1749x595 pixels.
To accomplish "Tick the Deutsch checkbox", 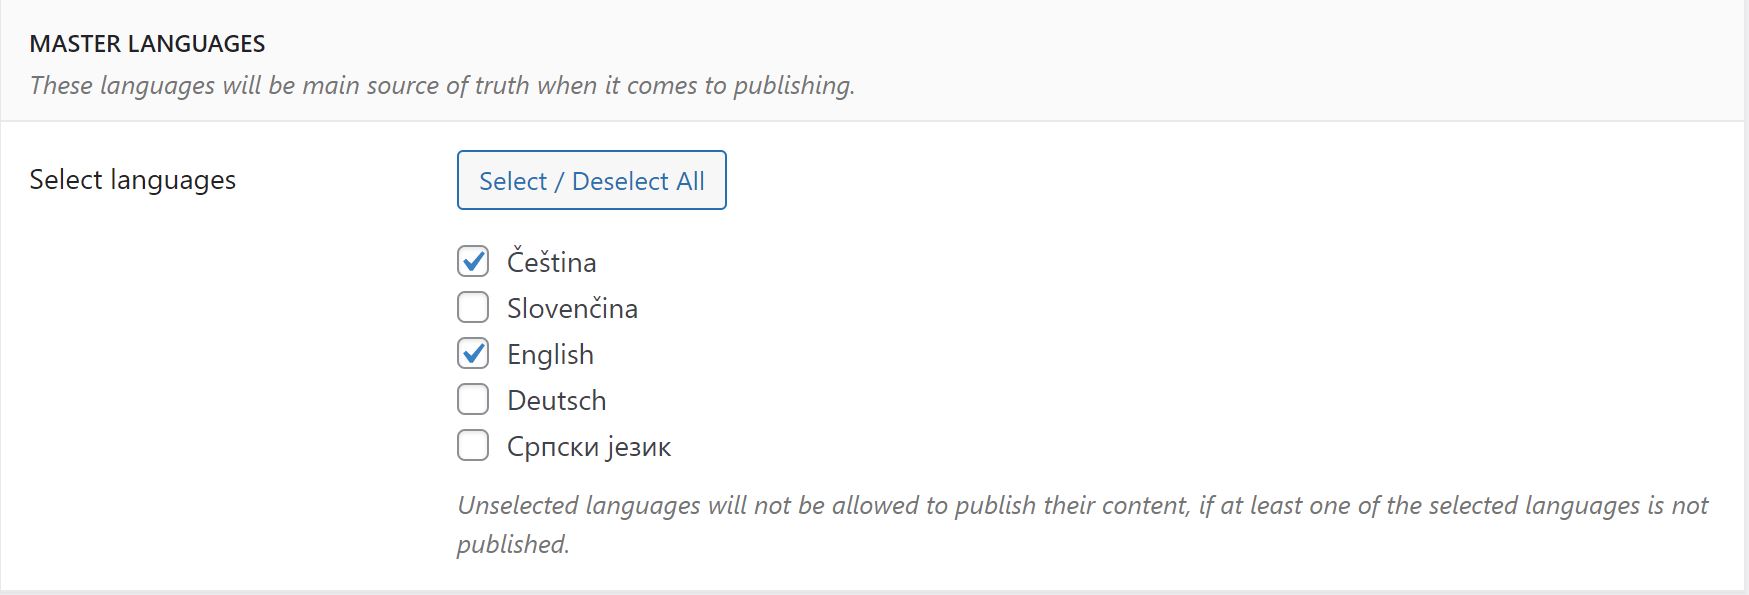I will (x=473, y=400).
